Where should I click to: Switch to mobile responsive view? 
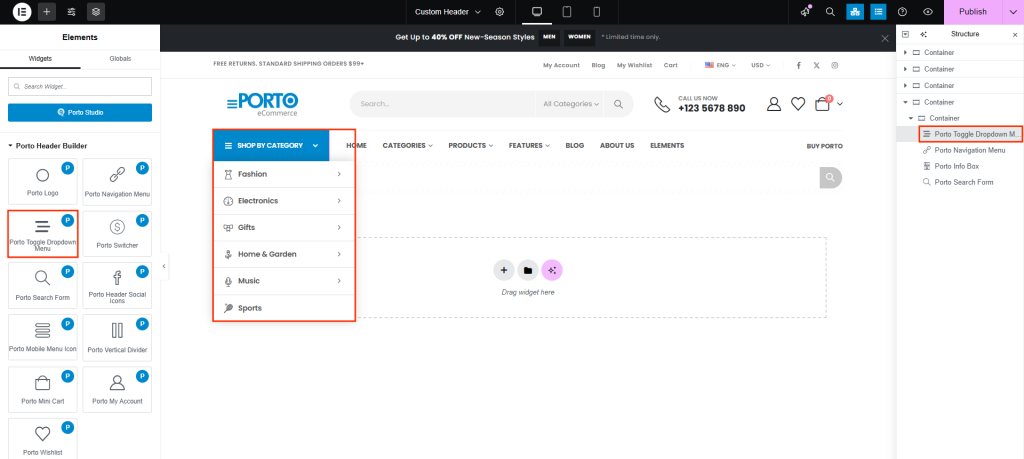(597, 12)
